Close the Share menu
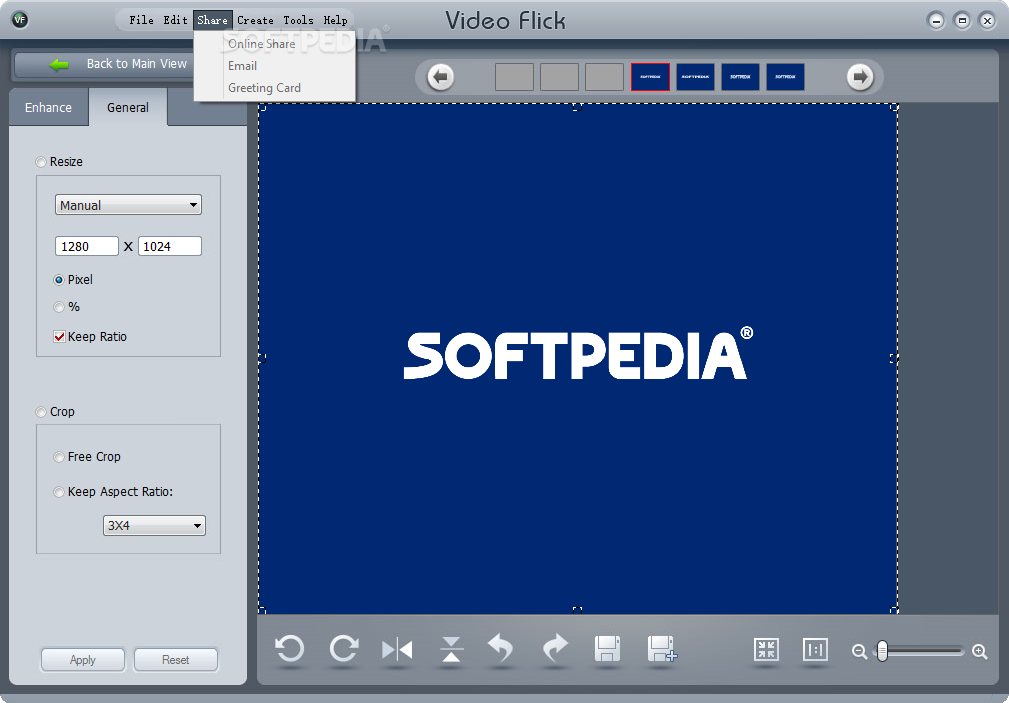Image resolution: width=1009 pixels, height=703 pixels. [212, 20]
